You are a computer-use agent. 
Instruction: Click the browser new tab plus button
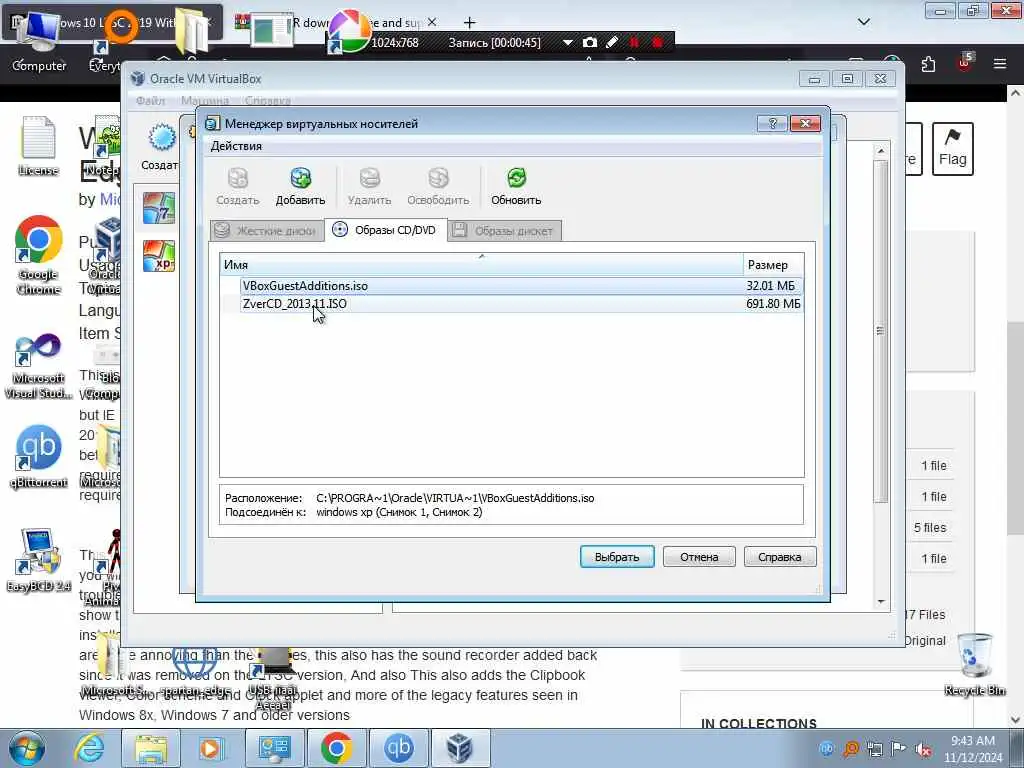tap(470, 23)
